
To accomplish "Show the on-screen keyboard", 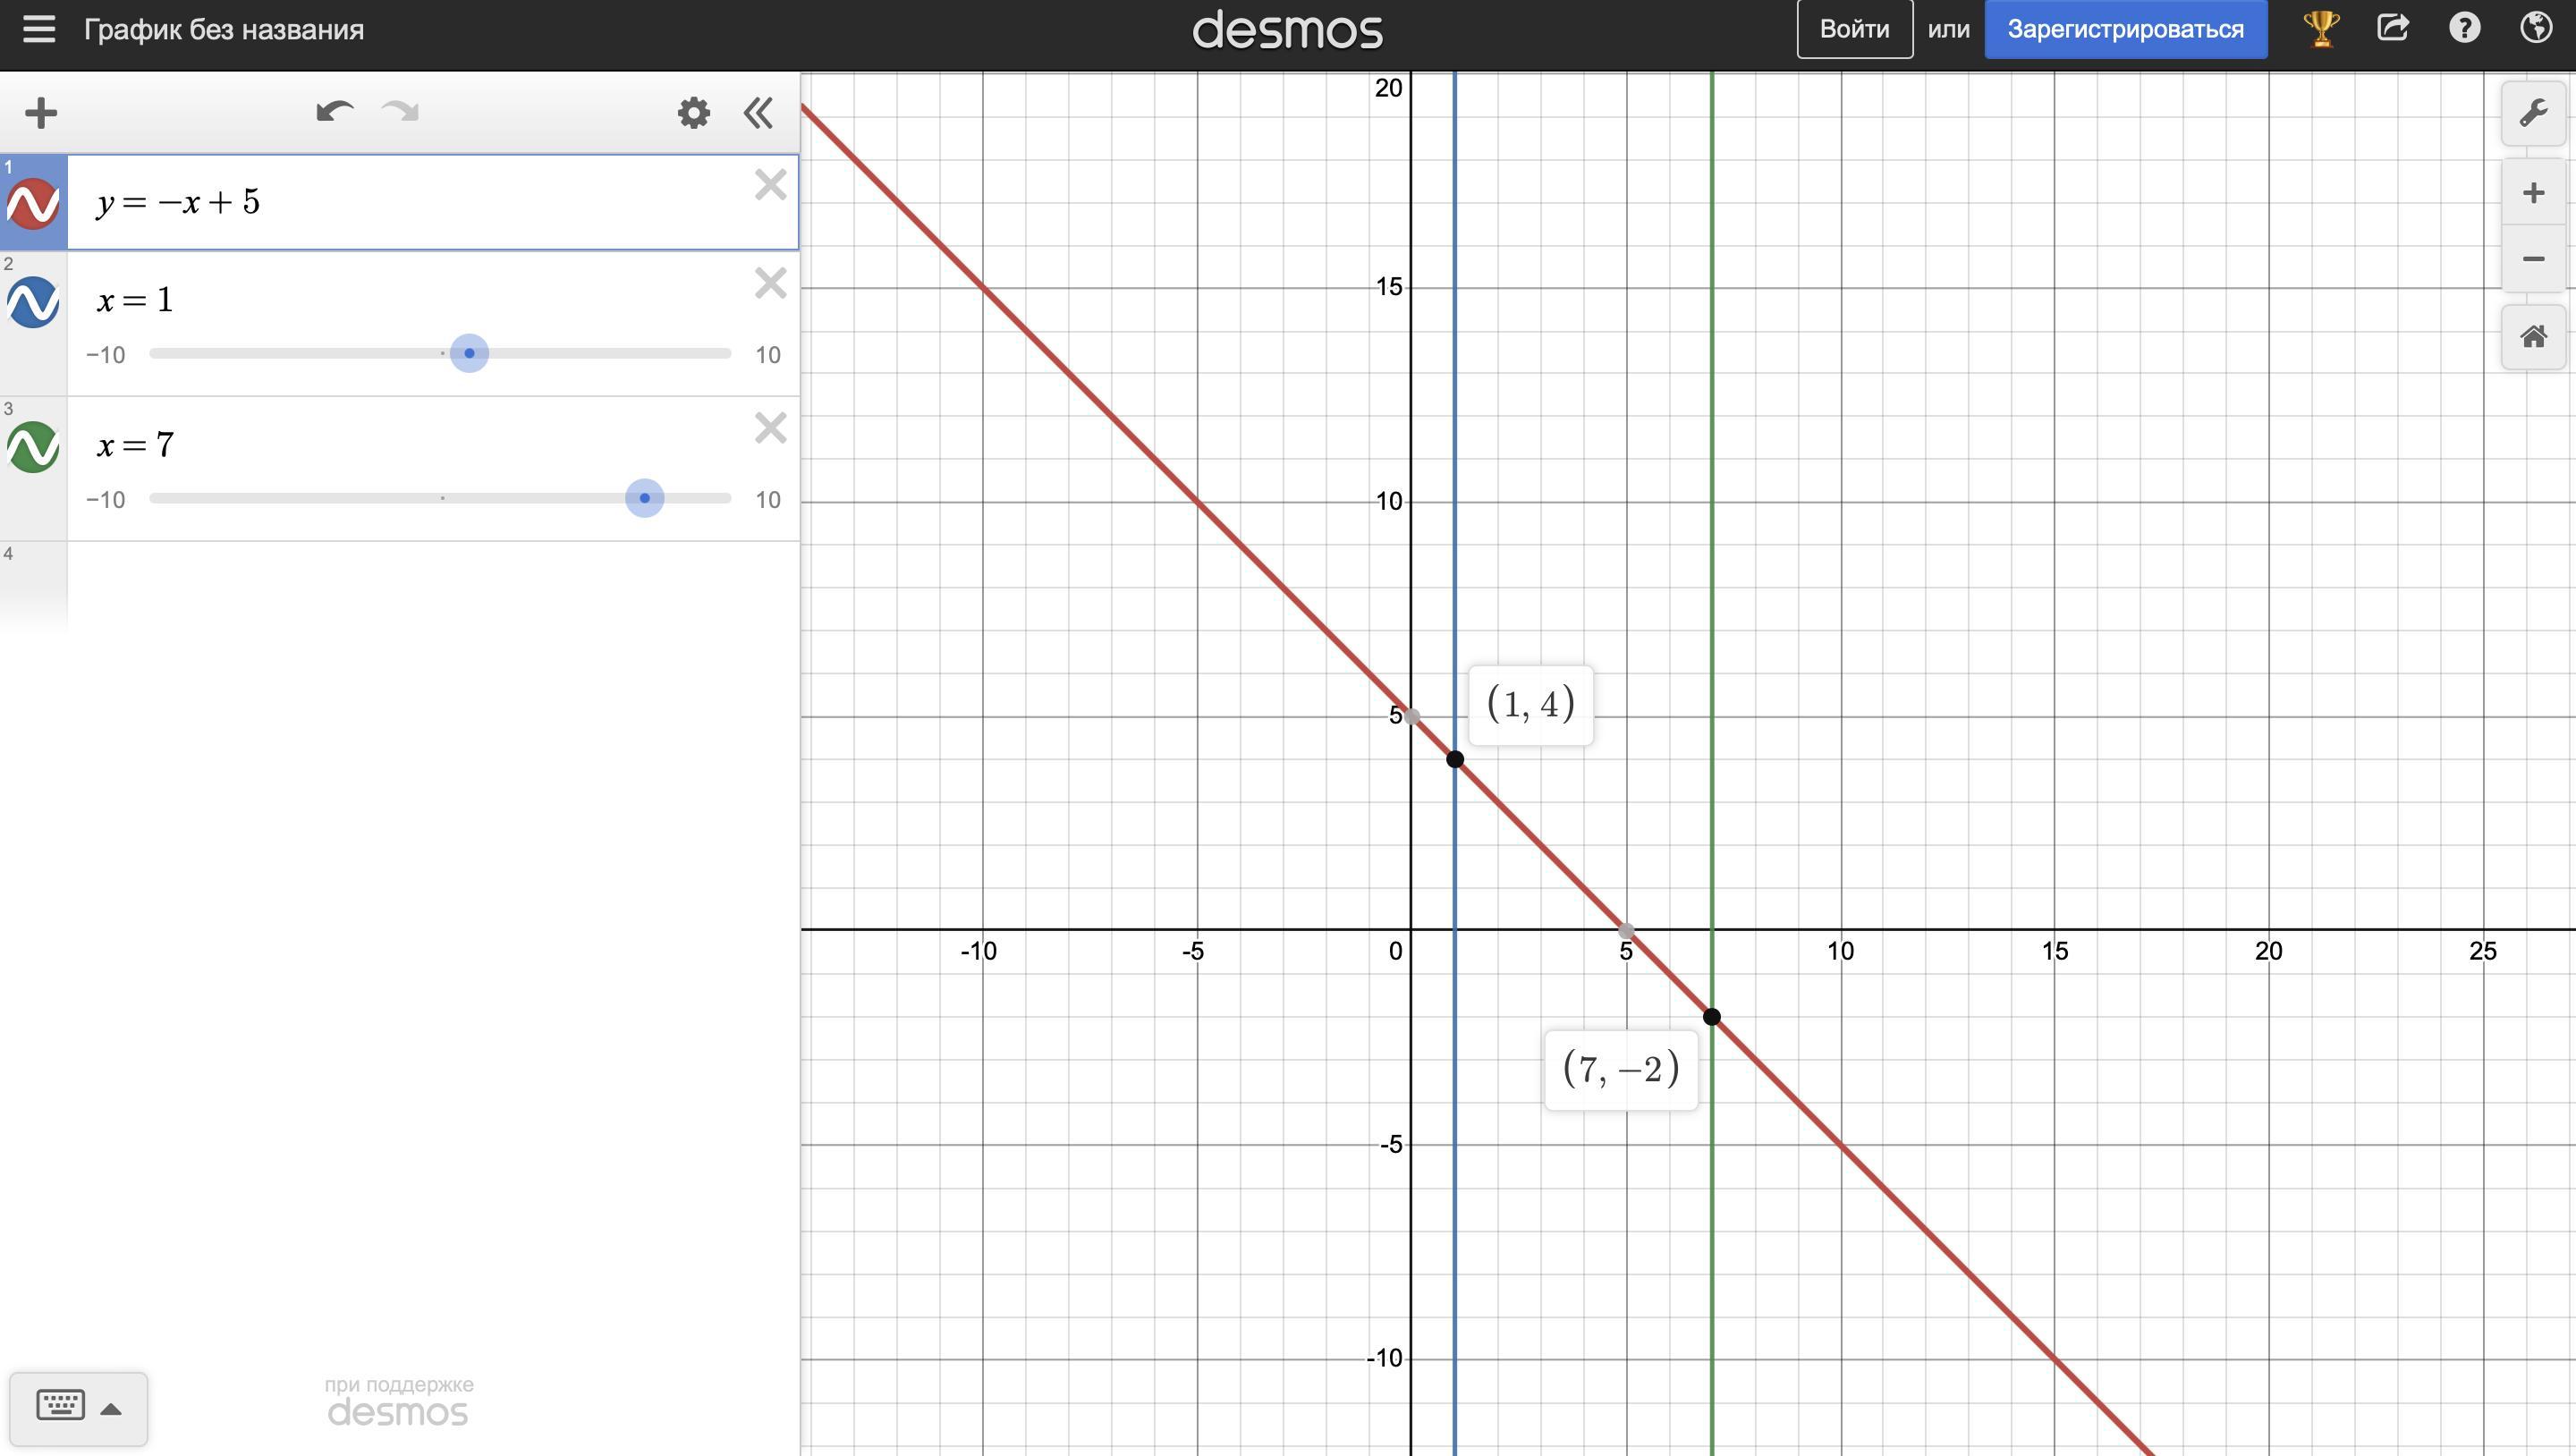I will click(60, 1405).
